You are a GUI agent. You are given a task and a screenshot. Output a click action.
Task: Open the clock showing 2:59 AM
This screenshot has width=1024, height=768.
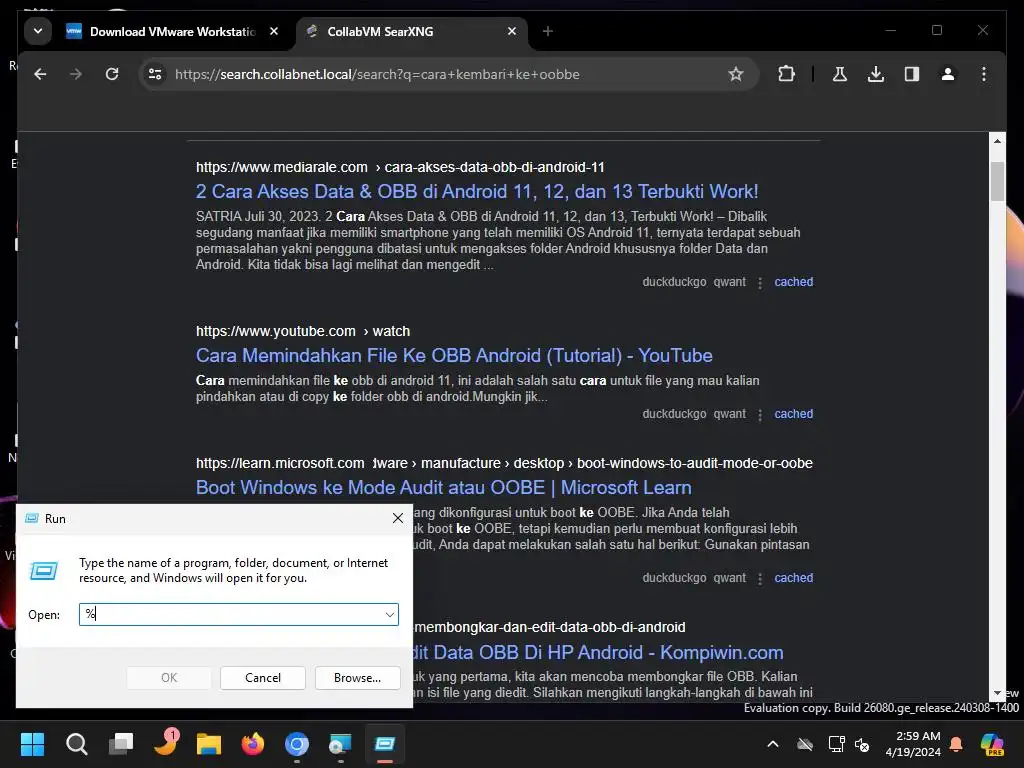click(913, 744)
